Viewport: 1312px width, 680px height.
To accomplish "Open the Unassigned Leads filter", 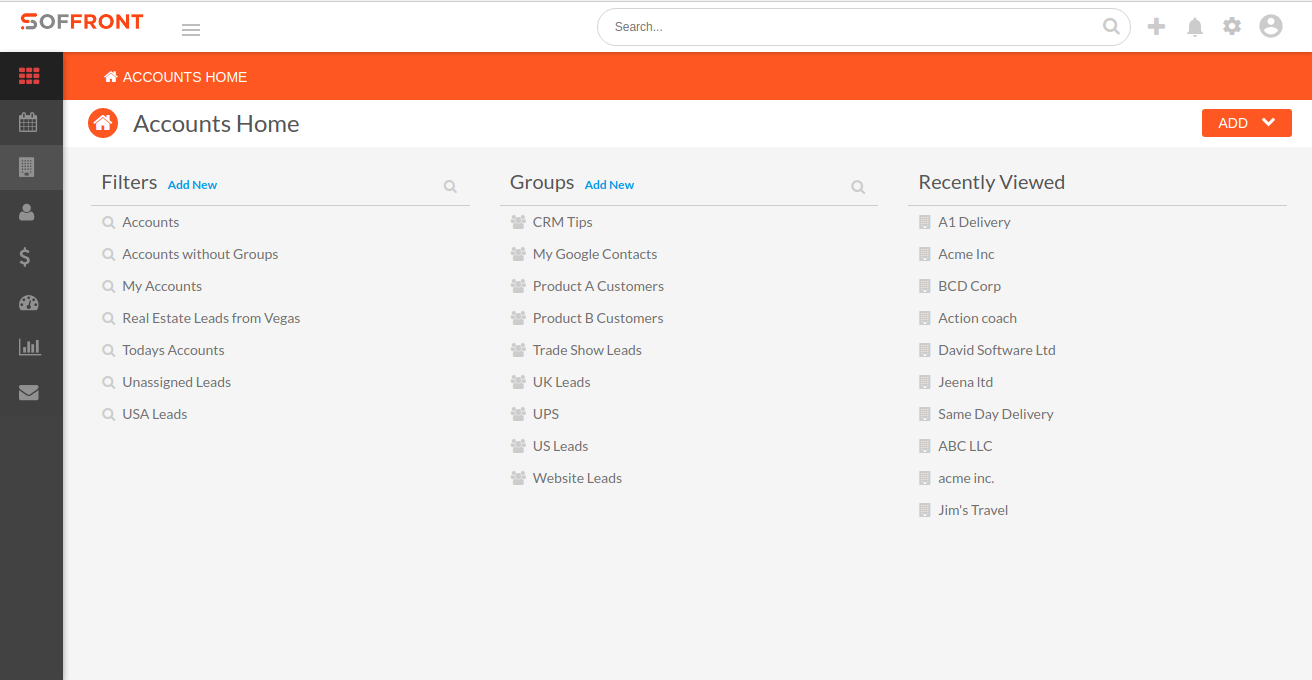I will [x=176, y=382].
